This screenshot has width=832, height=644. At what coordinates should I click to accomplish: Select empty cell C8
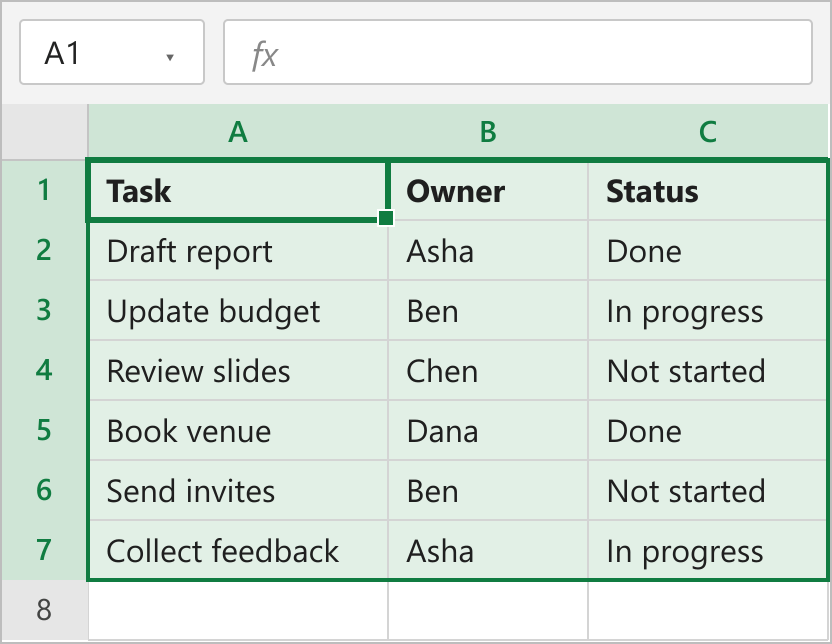(708, 611)
